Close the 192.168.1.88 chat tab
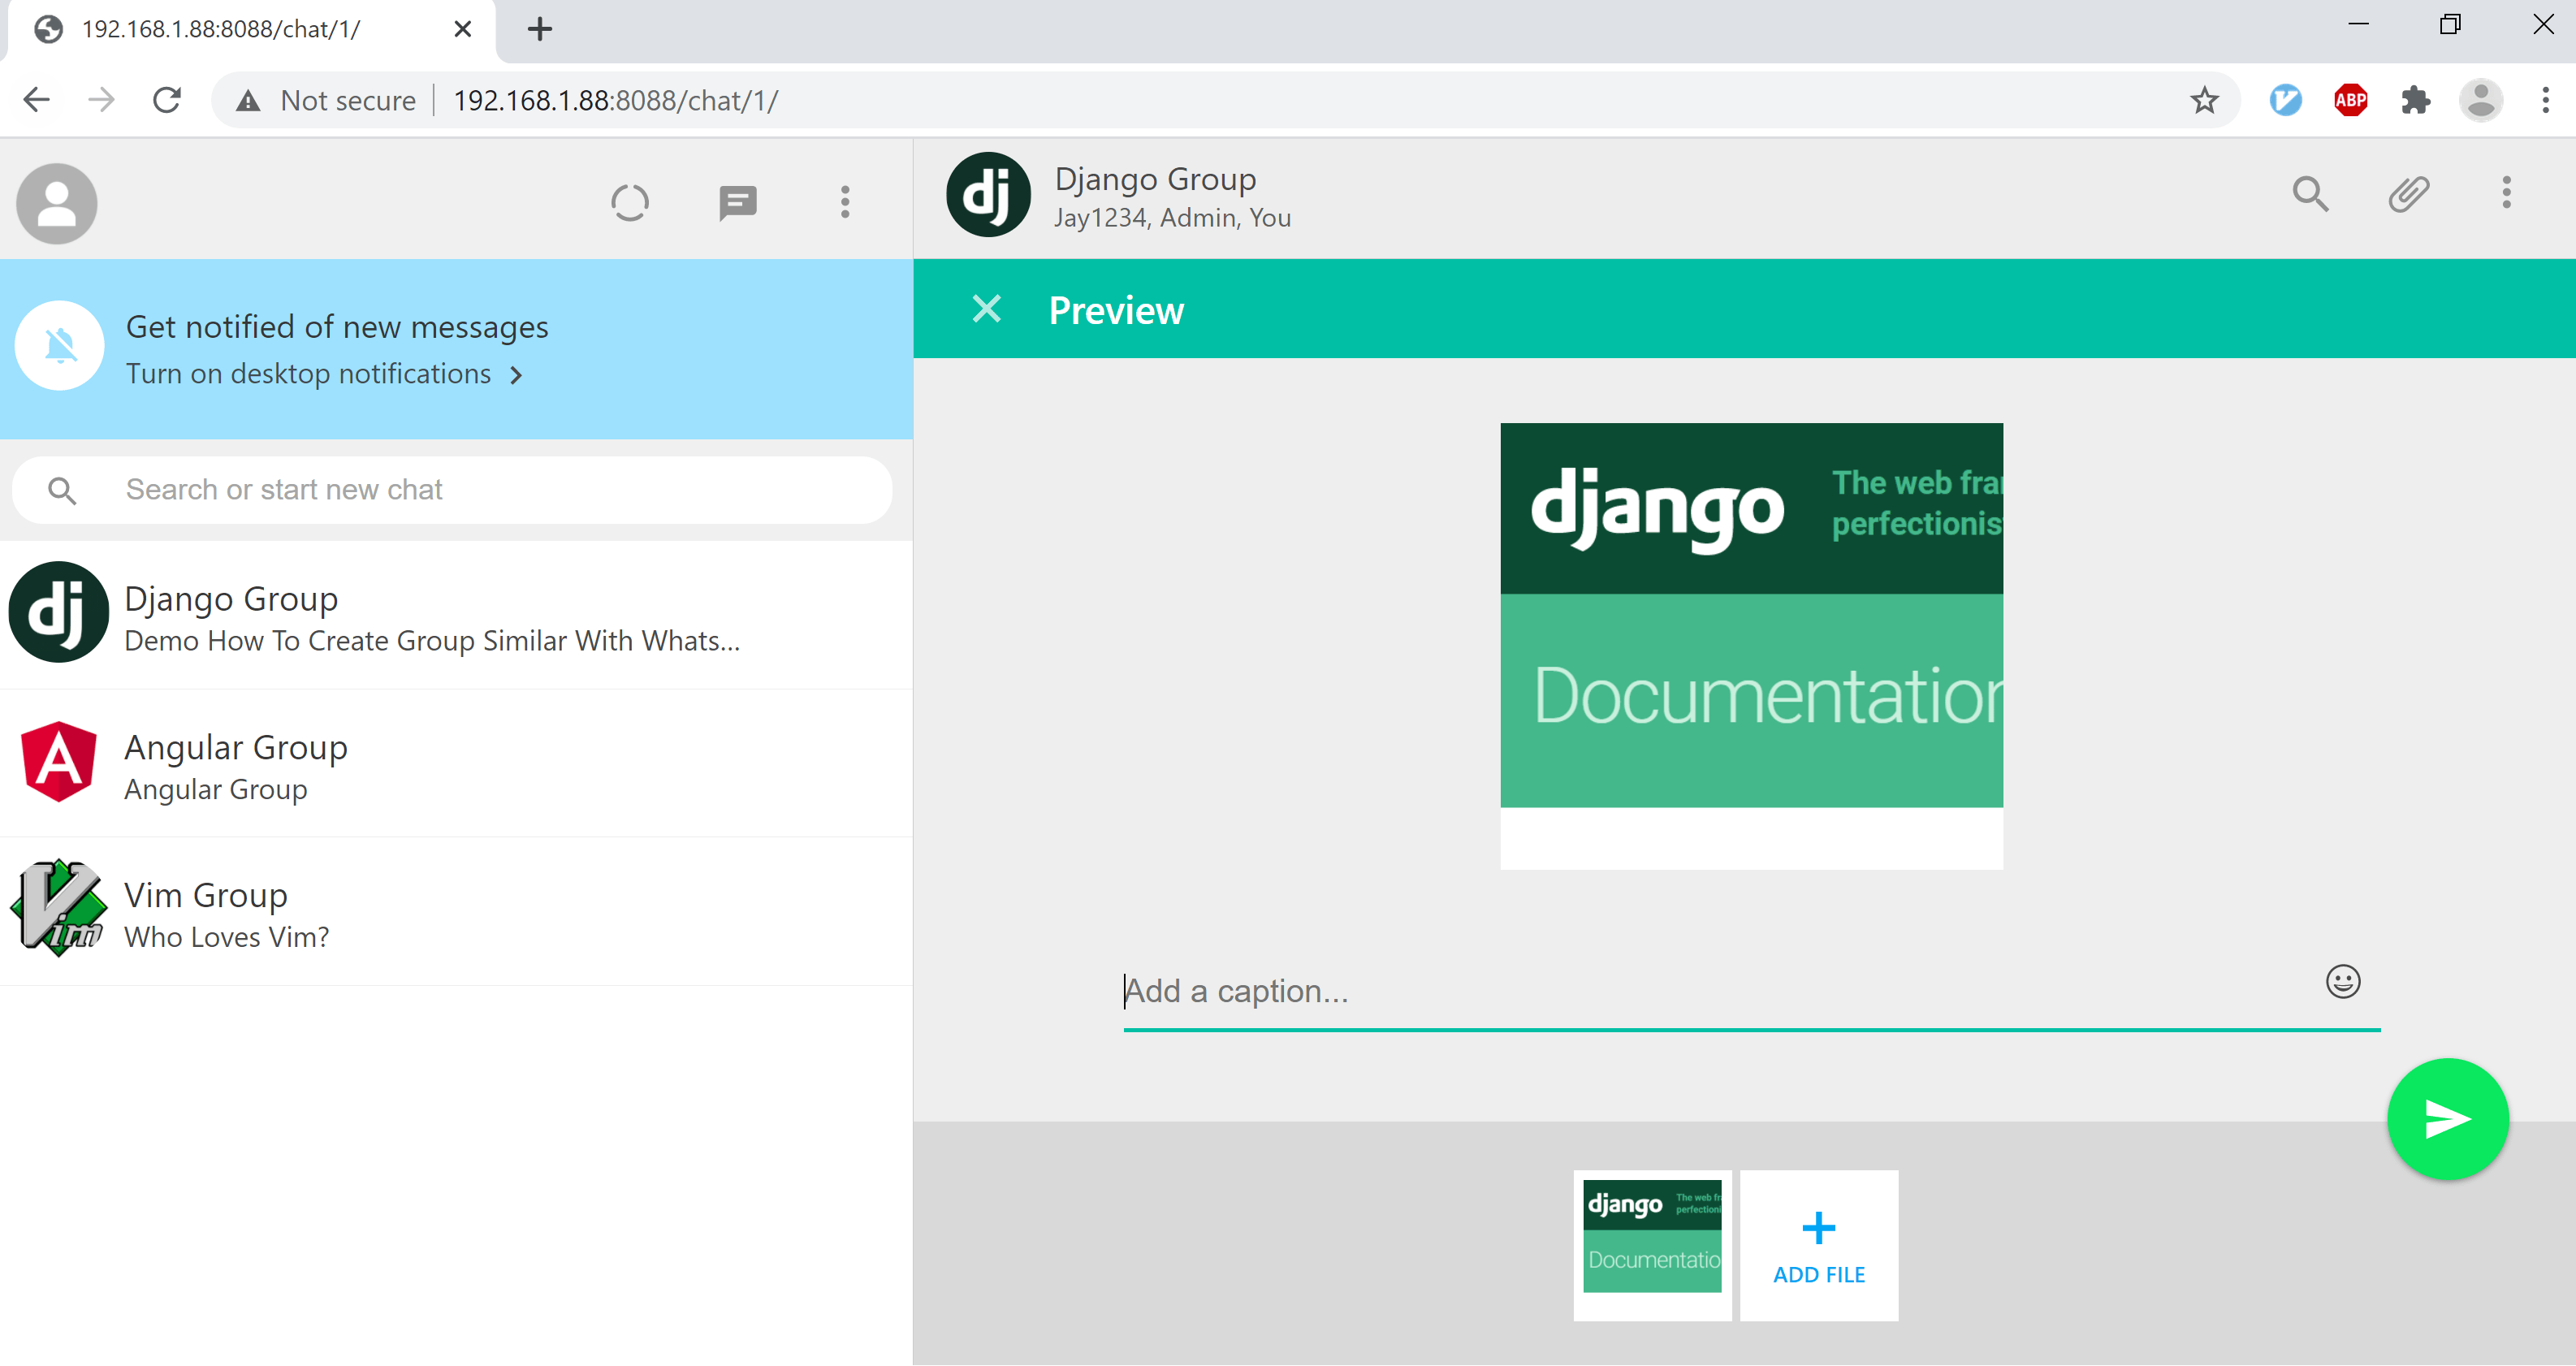2576x1366 pixels. click(462, 29)
